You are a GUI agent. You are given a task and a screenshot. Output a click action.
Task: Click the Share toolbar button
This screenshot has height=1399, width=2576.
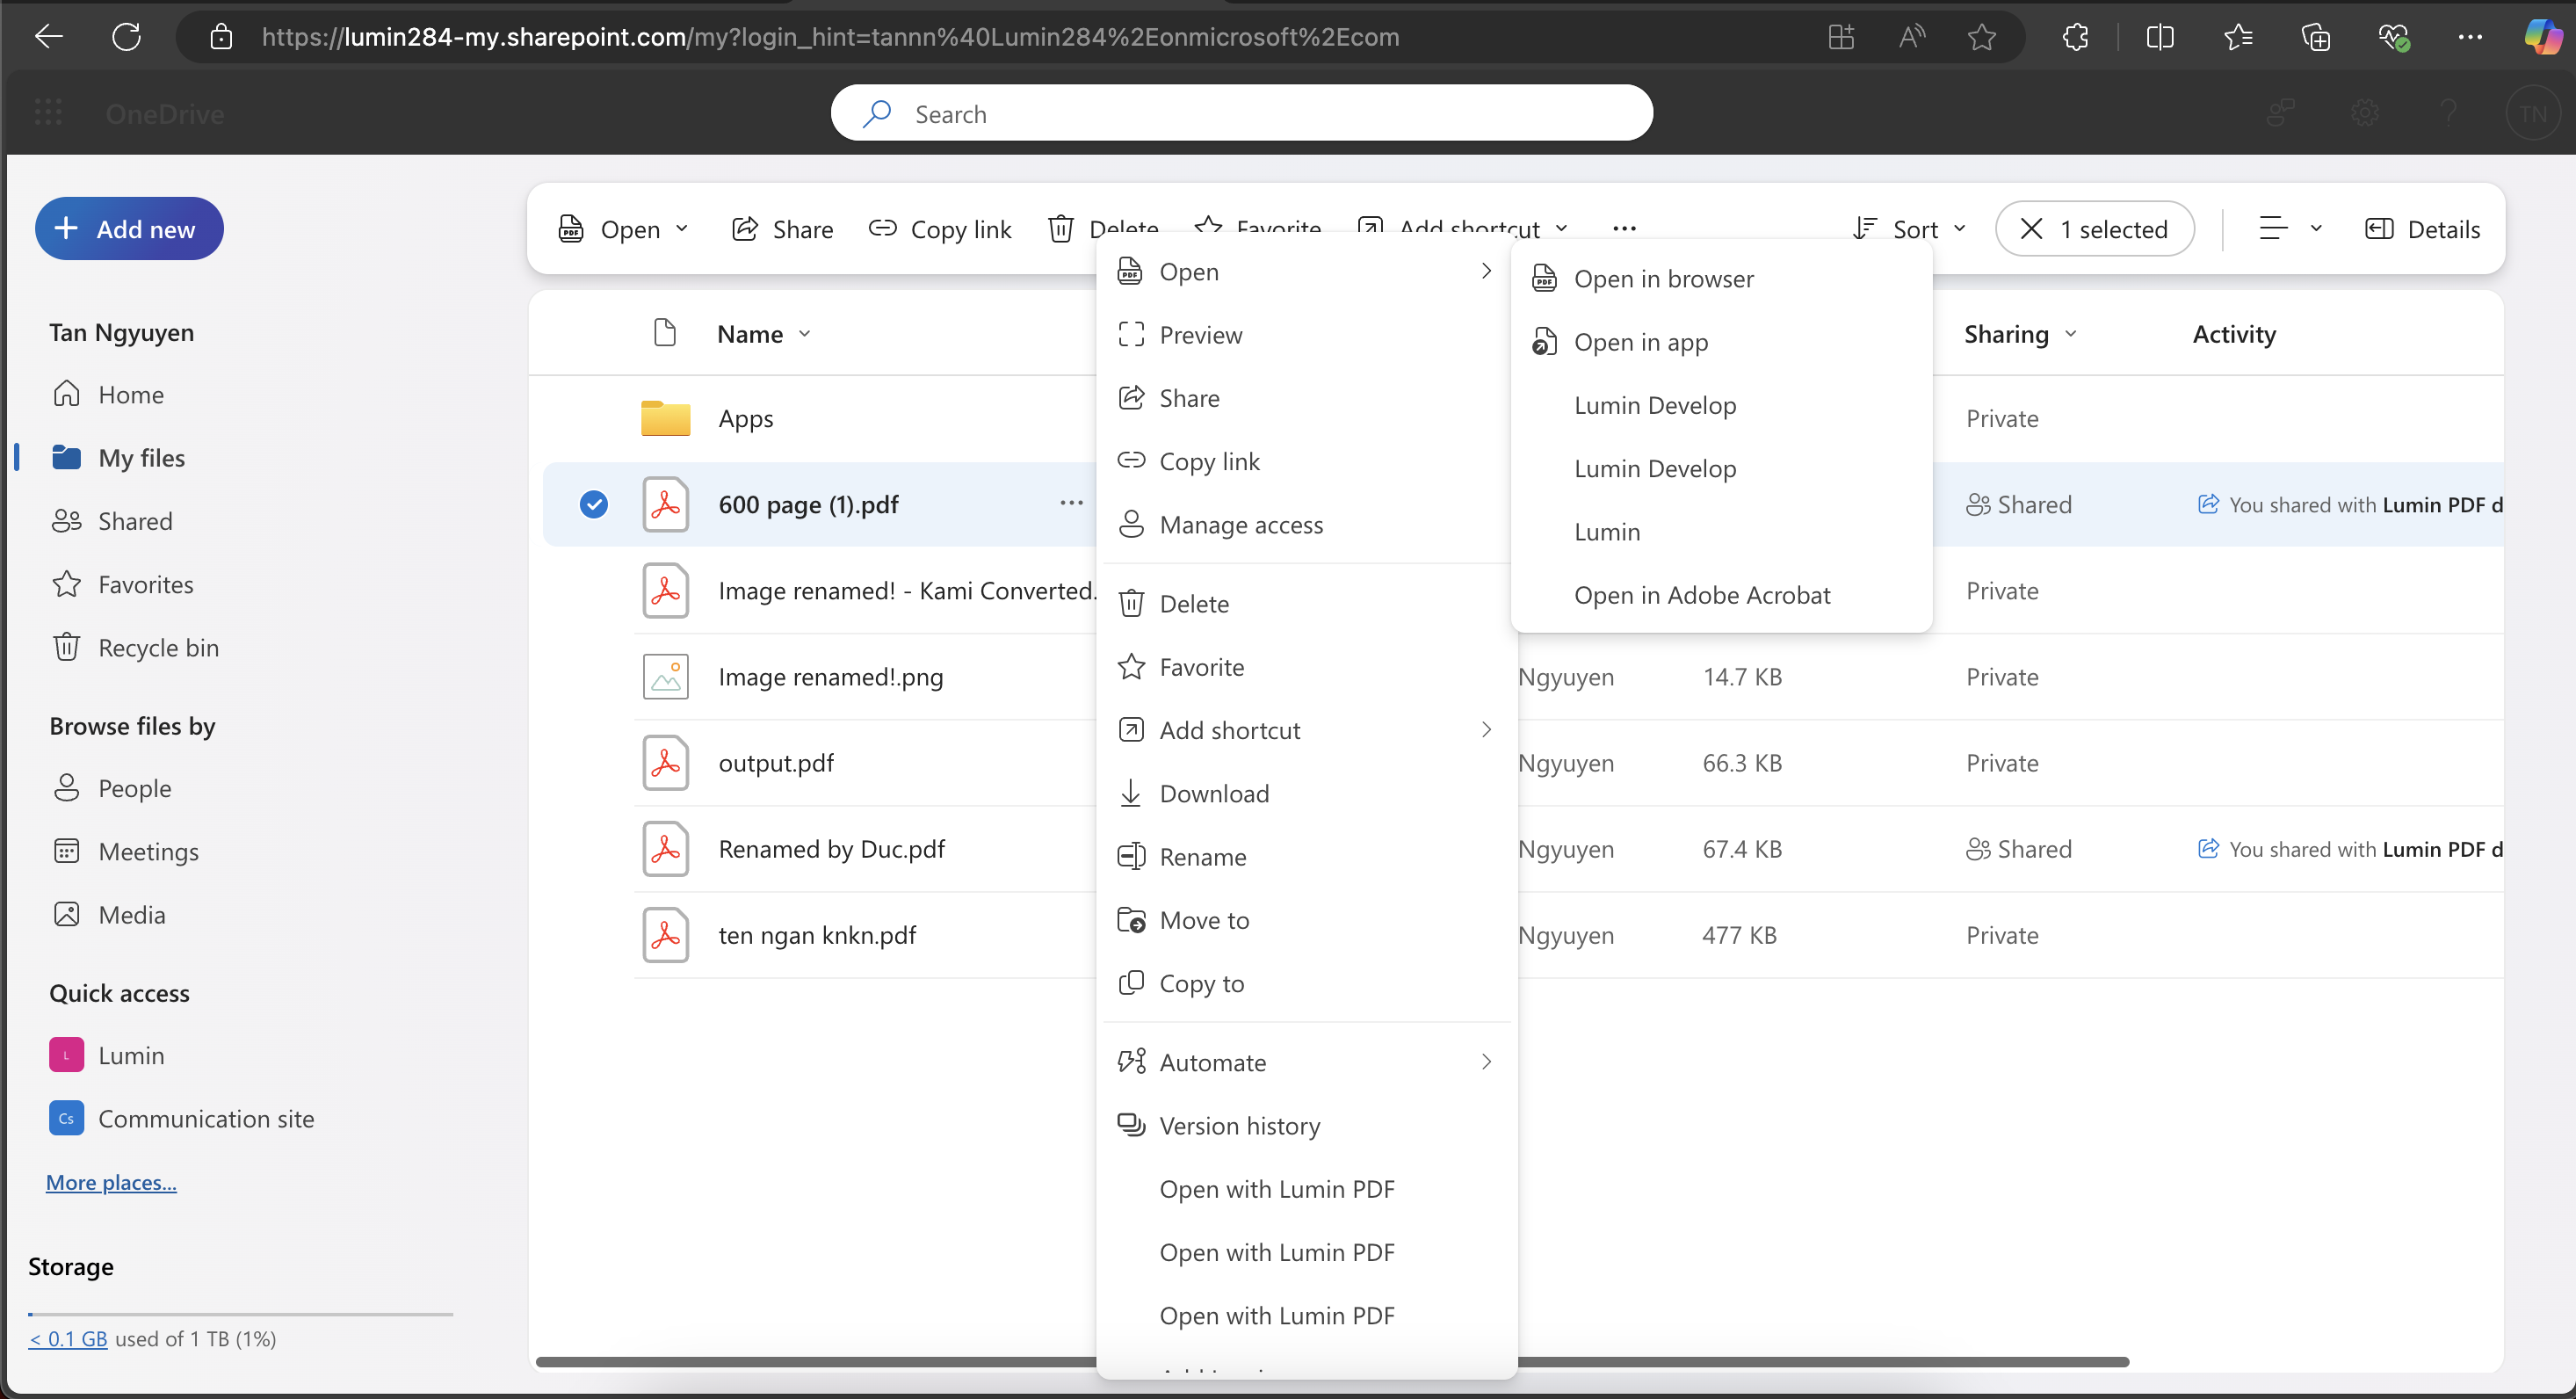(782, 229)
